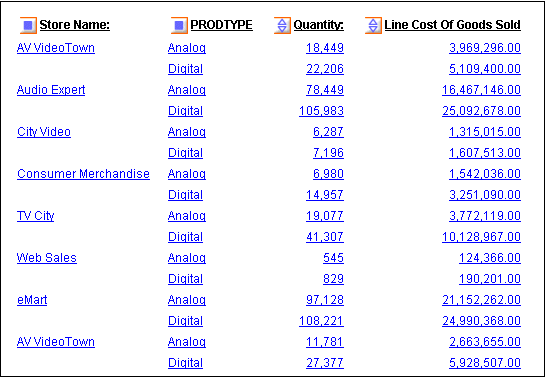Image resolution: width=545 pixels, height=377 pixels.
Task: Open the Web Sales store link
Action: pyautogui.click(x=47, y=258)
